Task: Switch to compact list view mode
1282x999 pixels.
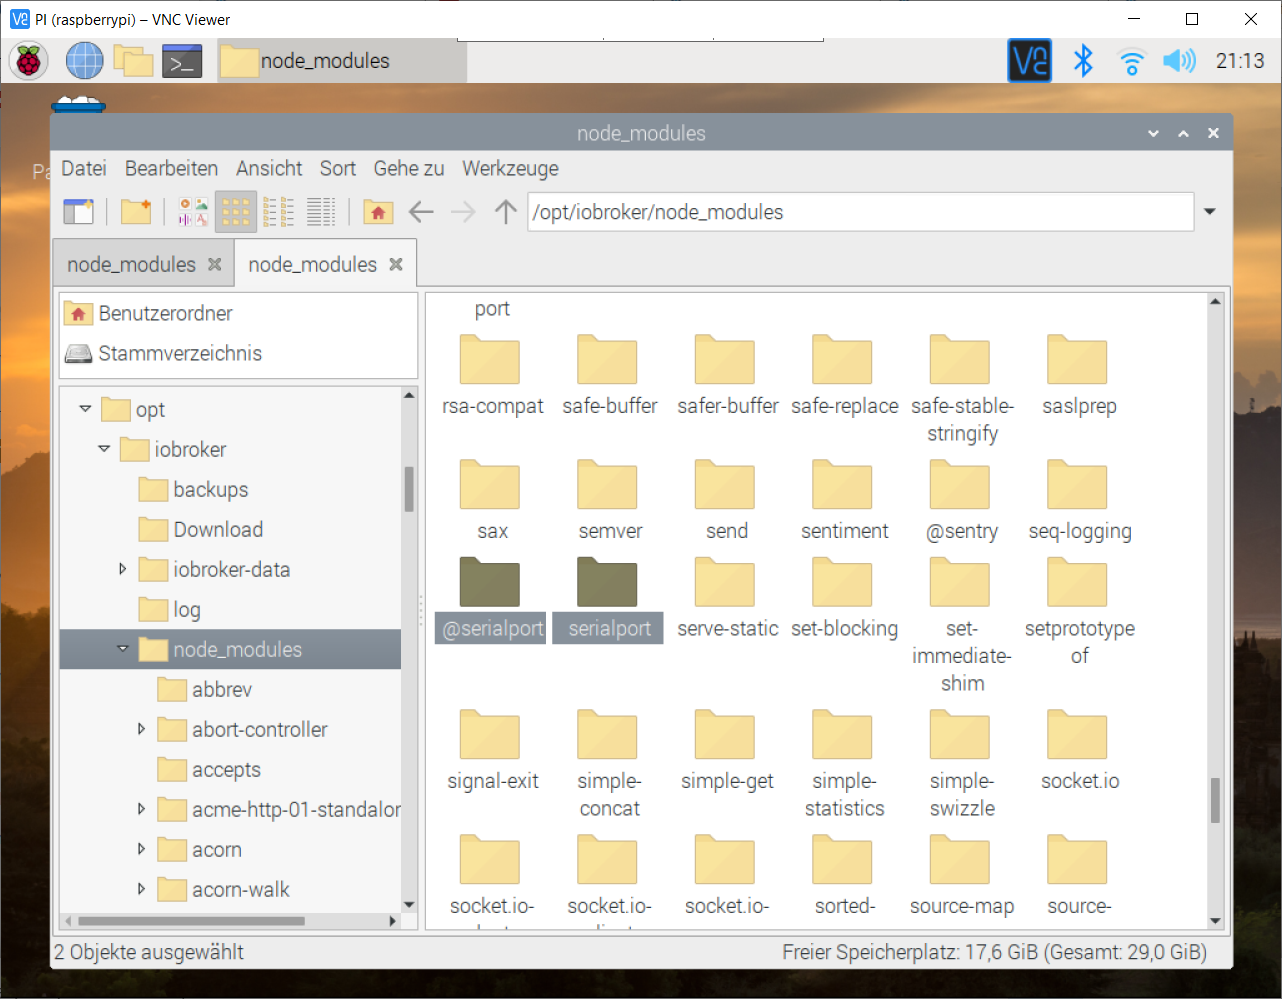Action: [278, 211]
